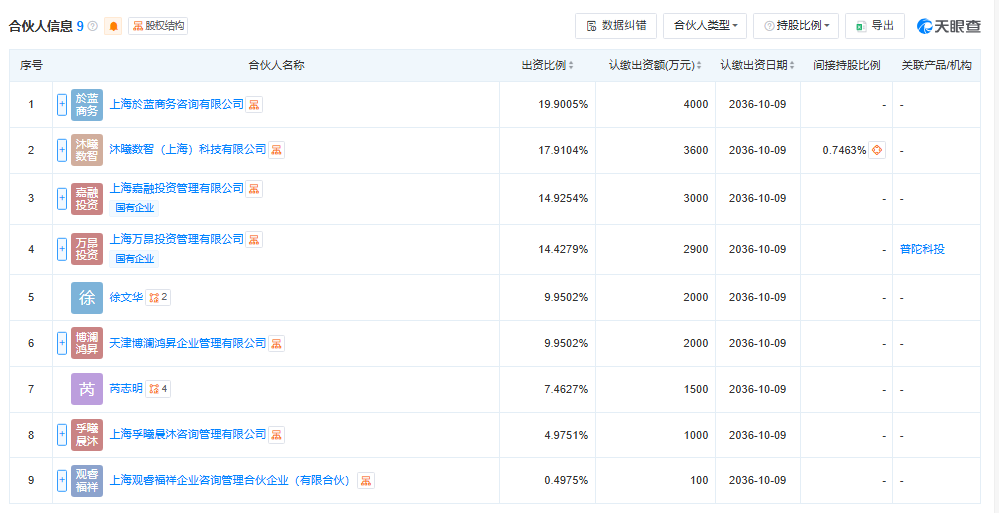
Task: Click the 0.7463% indirect holding value
Action: pos(844,150)
